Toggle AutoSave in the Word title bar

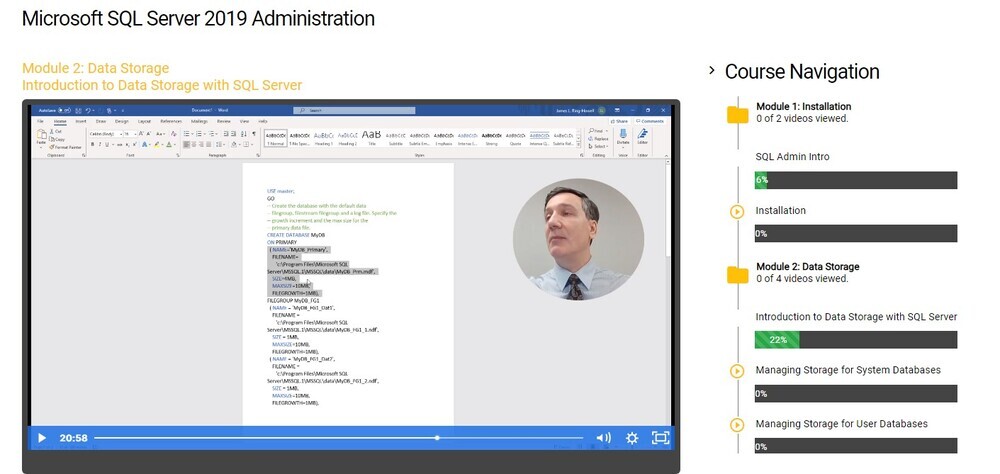pyautogui.click(x=64, y=110)
